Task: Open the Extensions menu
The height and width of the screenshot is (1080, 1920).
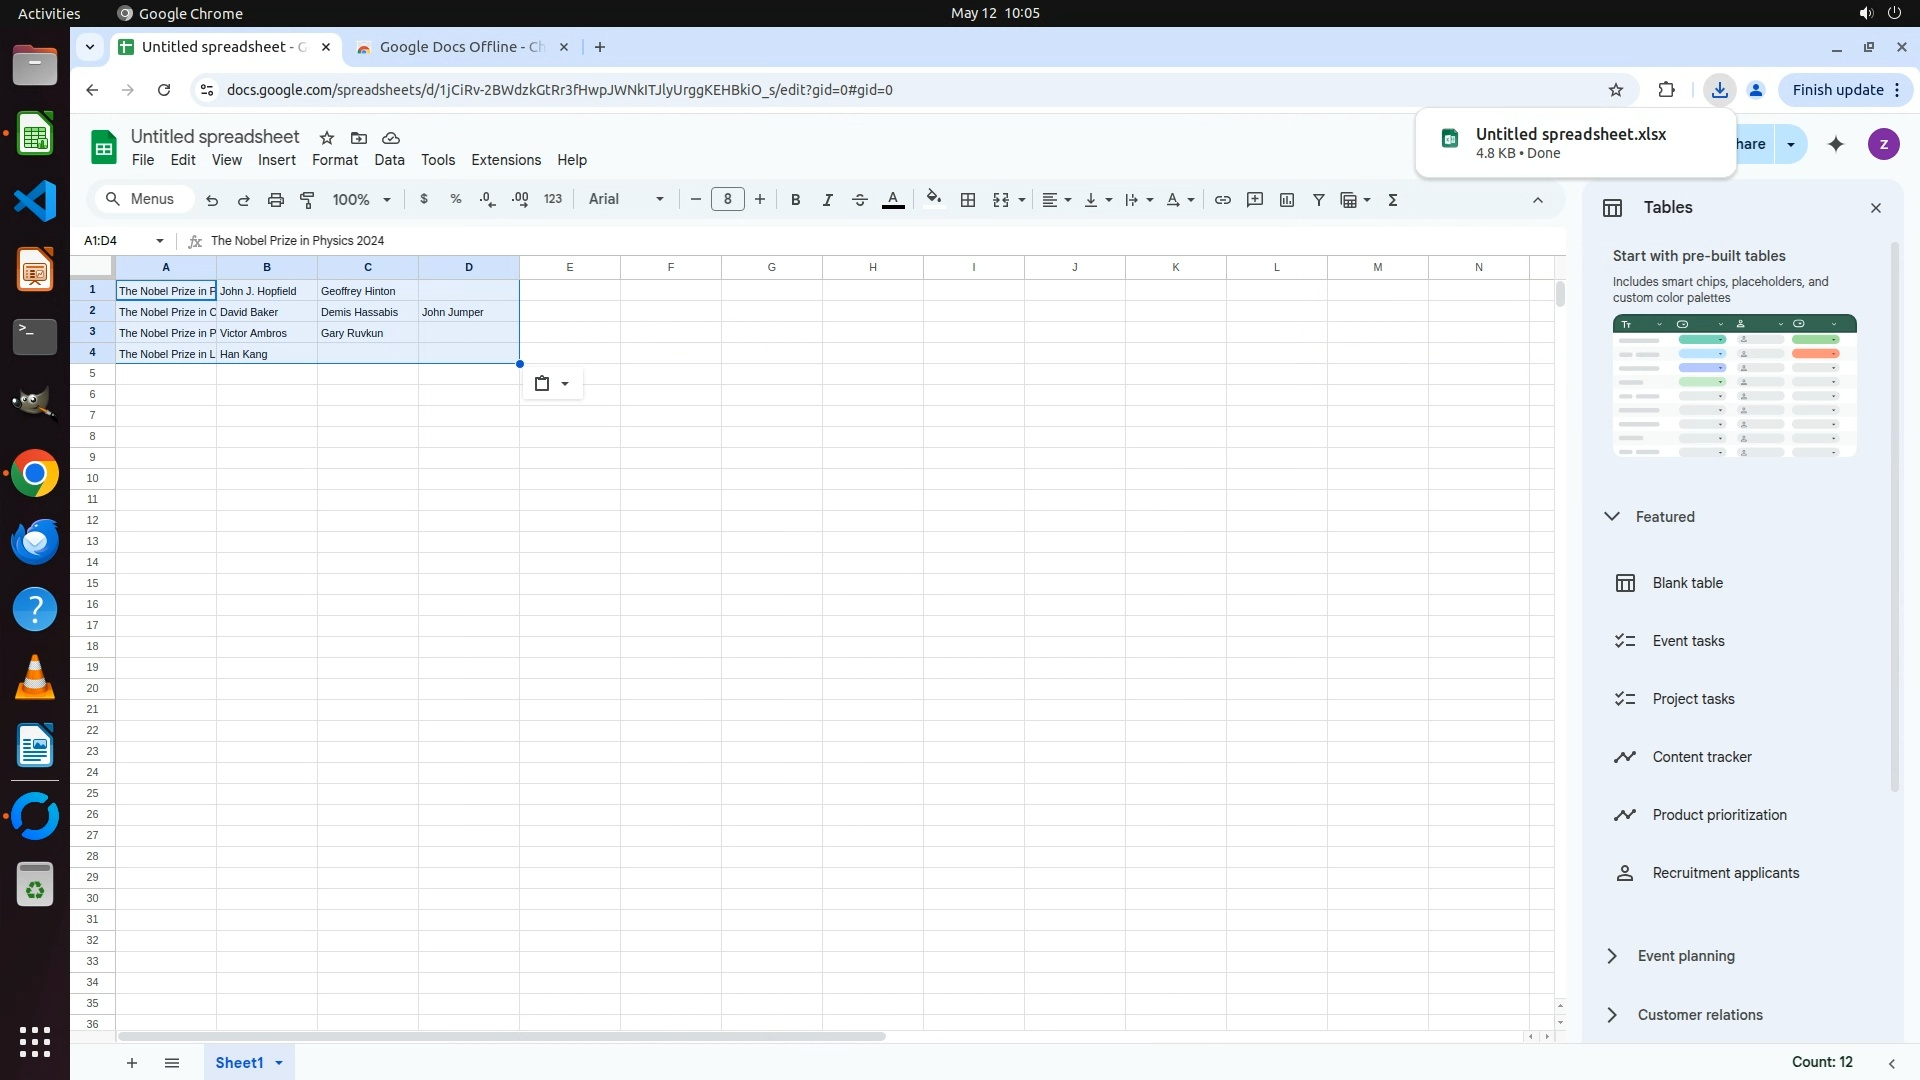Action: [x=505, y=160]
